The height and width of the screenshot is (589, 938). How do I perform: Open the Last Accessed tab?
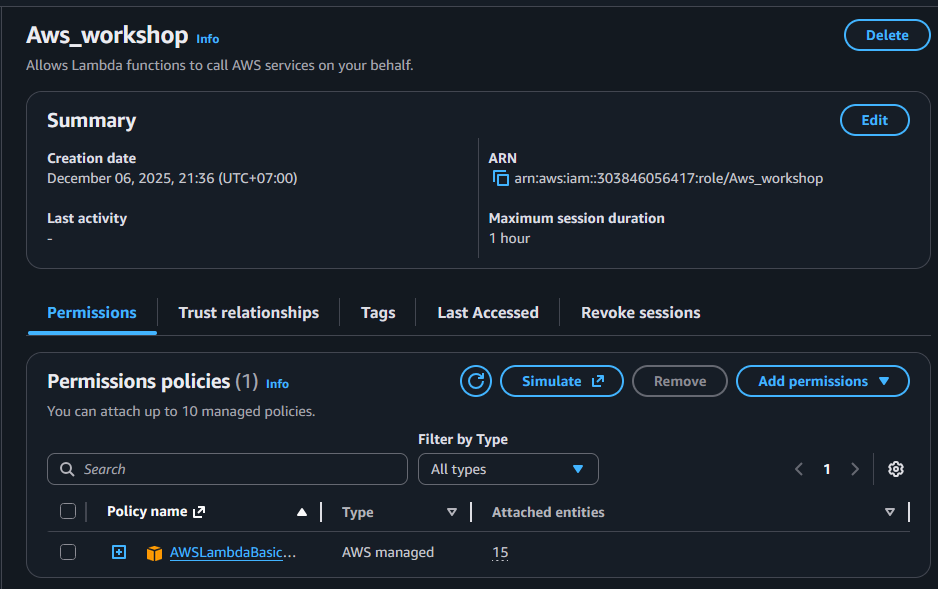click(488, 313)
